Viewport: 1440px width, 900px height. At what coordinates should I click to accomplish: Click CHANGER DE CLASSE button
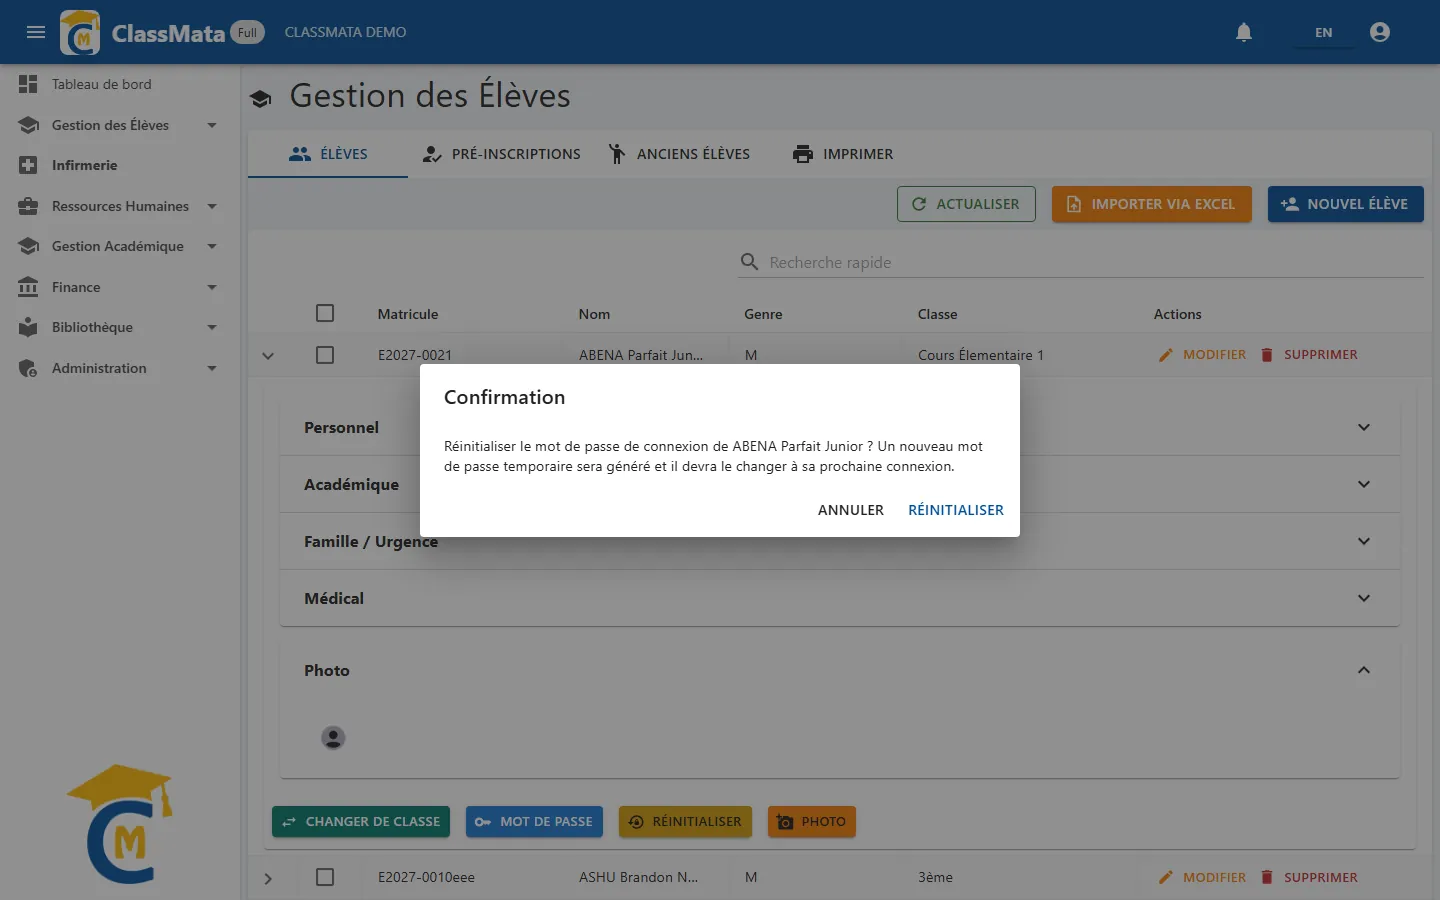point(361,822)
